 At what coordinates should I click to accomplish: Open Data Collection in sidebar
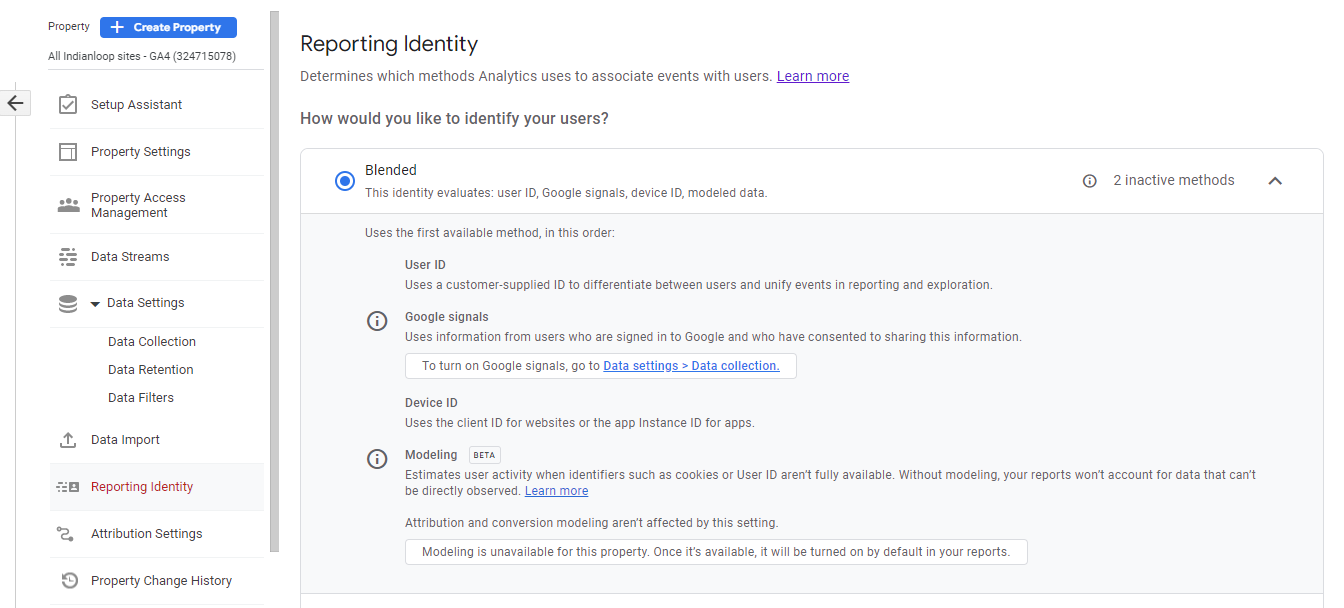[152, 342]
